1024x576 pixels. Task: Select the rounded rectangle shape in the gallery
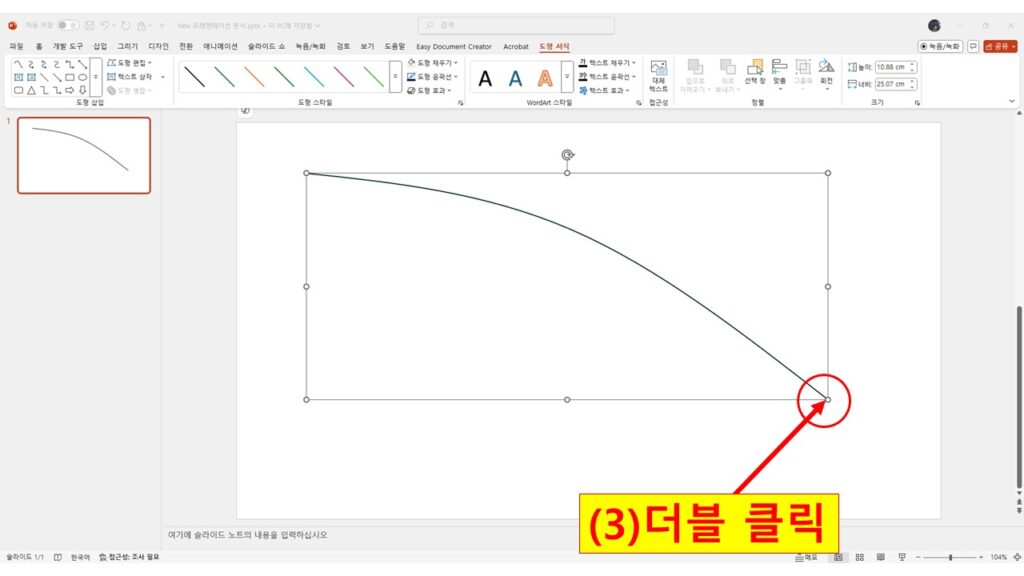[x=18, y=90]
